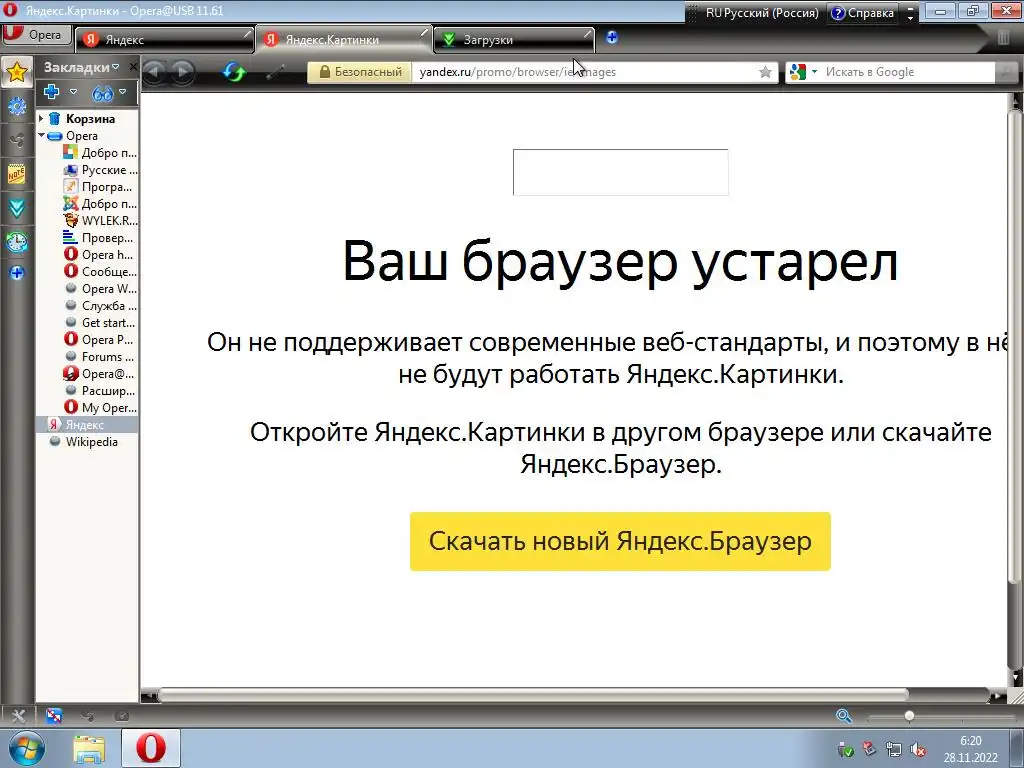The width and height of the screenshot is (1024, 768).
Task: Open the Windows Start menu
Action: pos(26,748)
